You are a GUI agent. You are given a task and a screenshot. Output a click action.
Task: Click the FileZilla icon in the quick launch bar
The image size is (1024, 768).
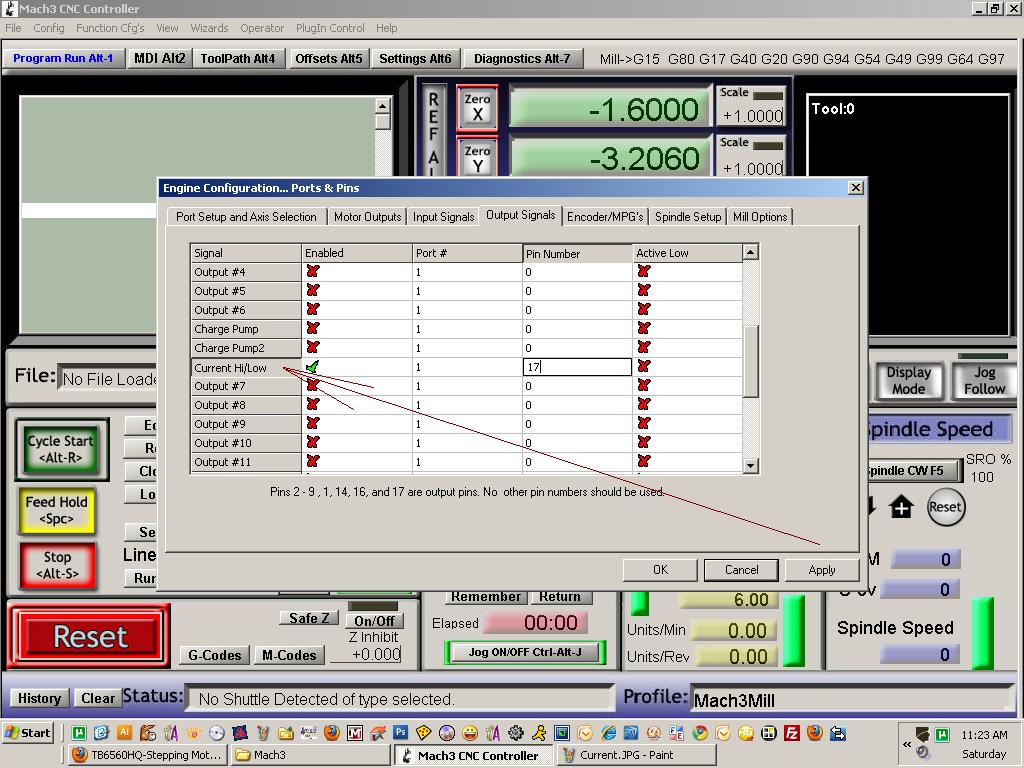point(792,733)
